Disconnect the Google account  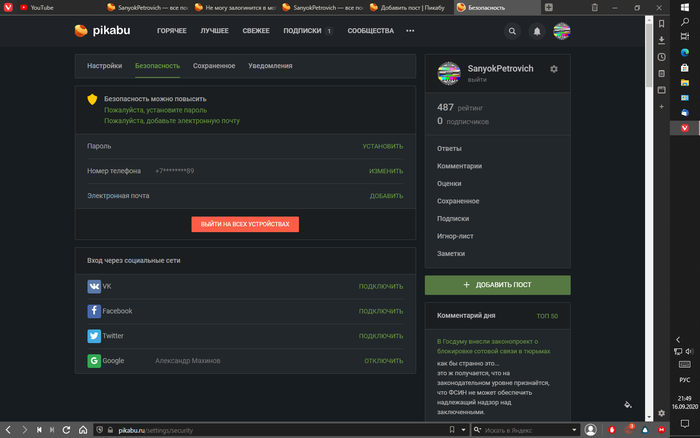pos(383,360)
